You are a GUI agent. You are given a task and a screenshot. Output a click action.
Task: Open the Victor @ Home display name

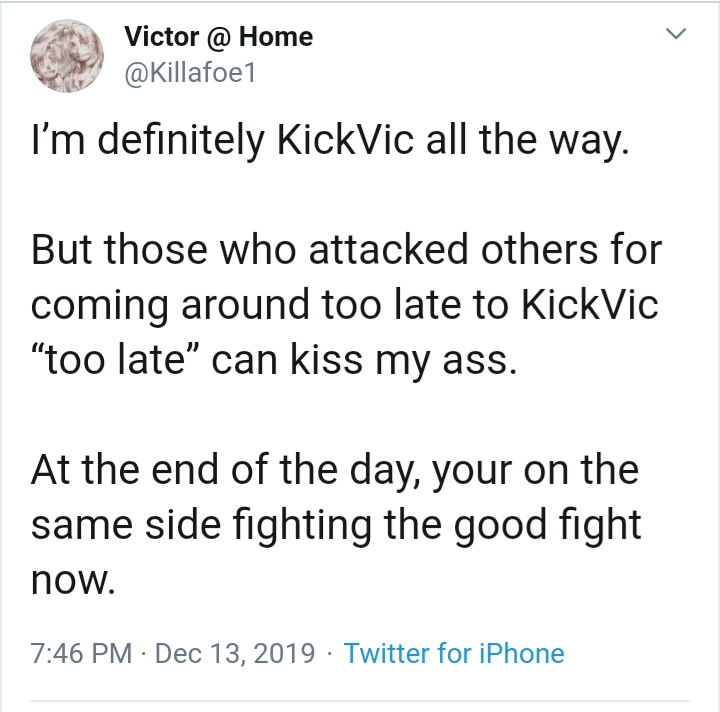click(x=219, y=37)
